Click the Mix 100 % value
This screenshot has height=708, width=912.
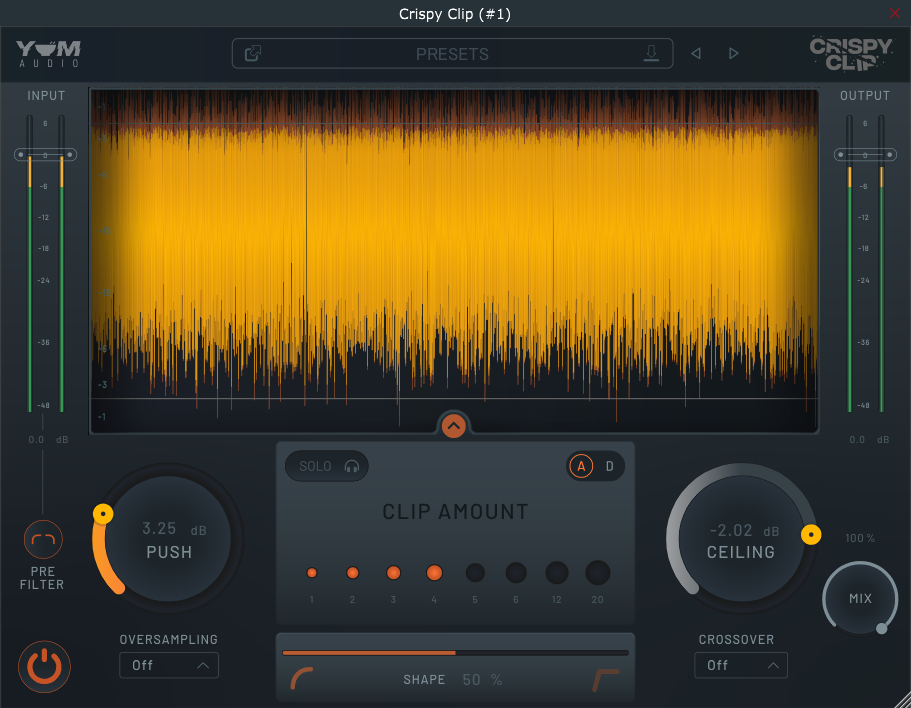point(860,538)
